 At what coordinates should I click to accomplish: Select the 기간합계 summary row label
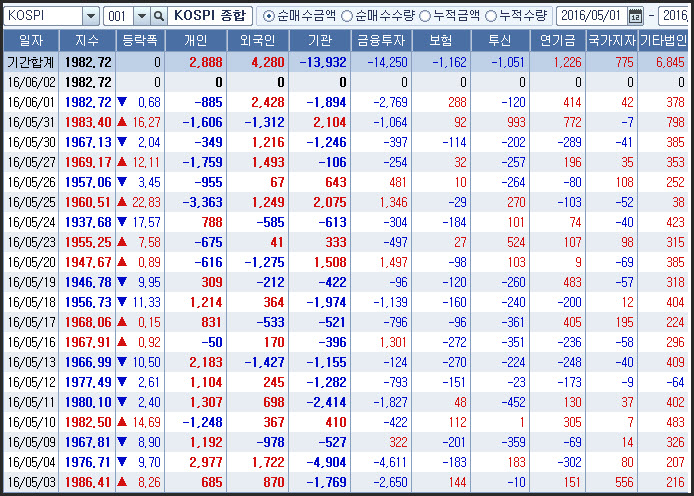pos(31,62)
